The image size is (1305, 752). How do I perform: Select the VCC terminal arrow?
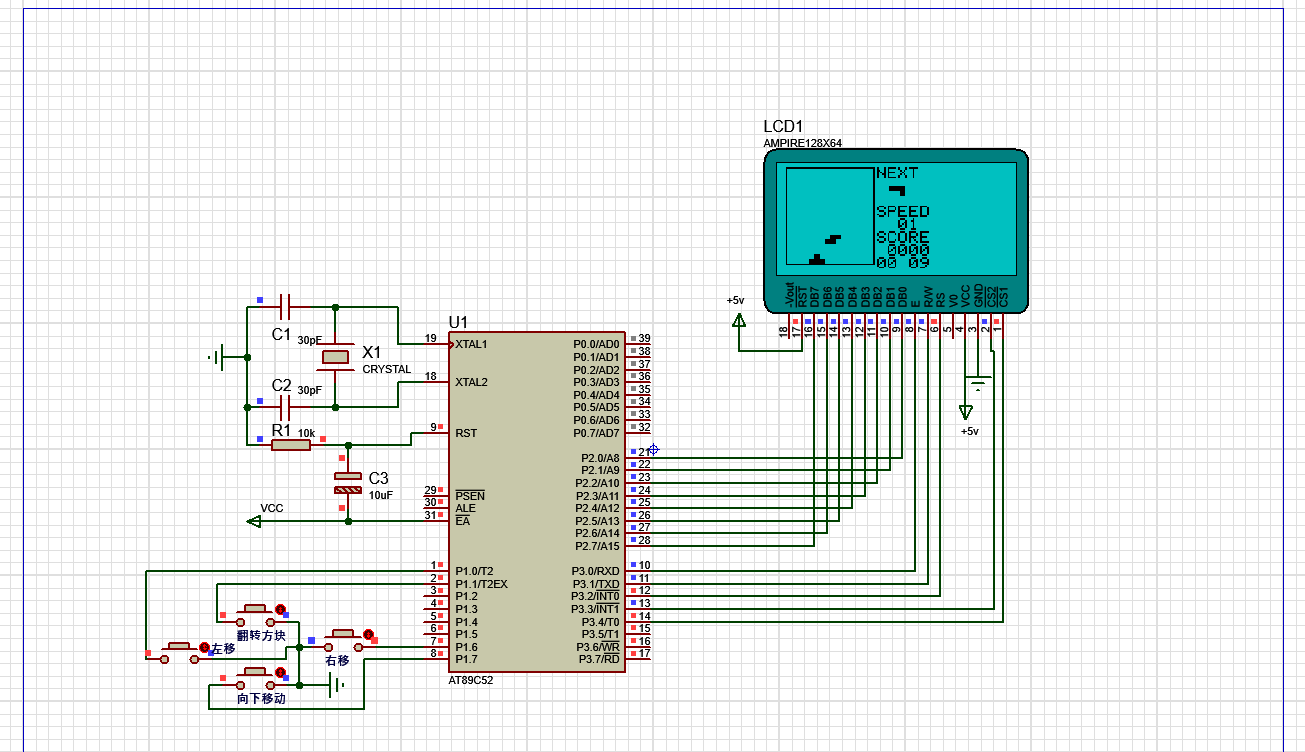pos(254,521)
